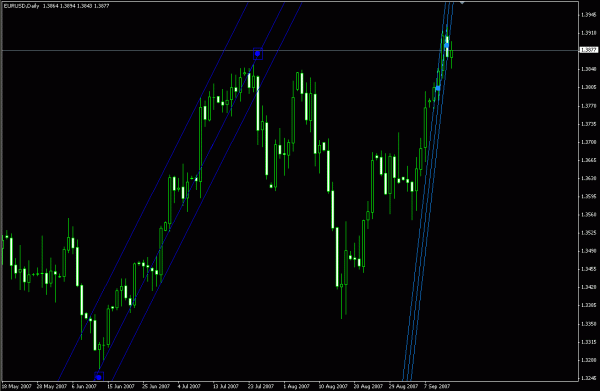The width and height of the screenshot is (600, 391).
Task: Click the 1.3735 price scale label
Action: pyautogui.click(x=589, y=124)
